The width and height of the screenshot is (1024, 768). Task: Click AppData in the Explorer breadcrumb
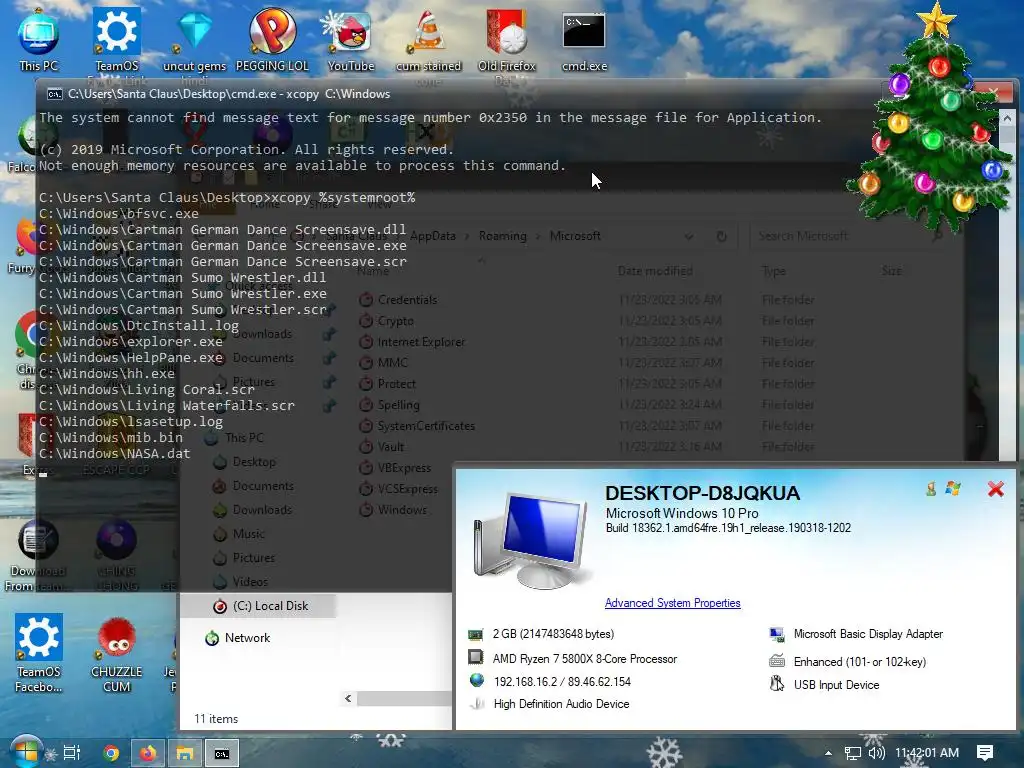pyautogui.click(x=433, y=236)
